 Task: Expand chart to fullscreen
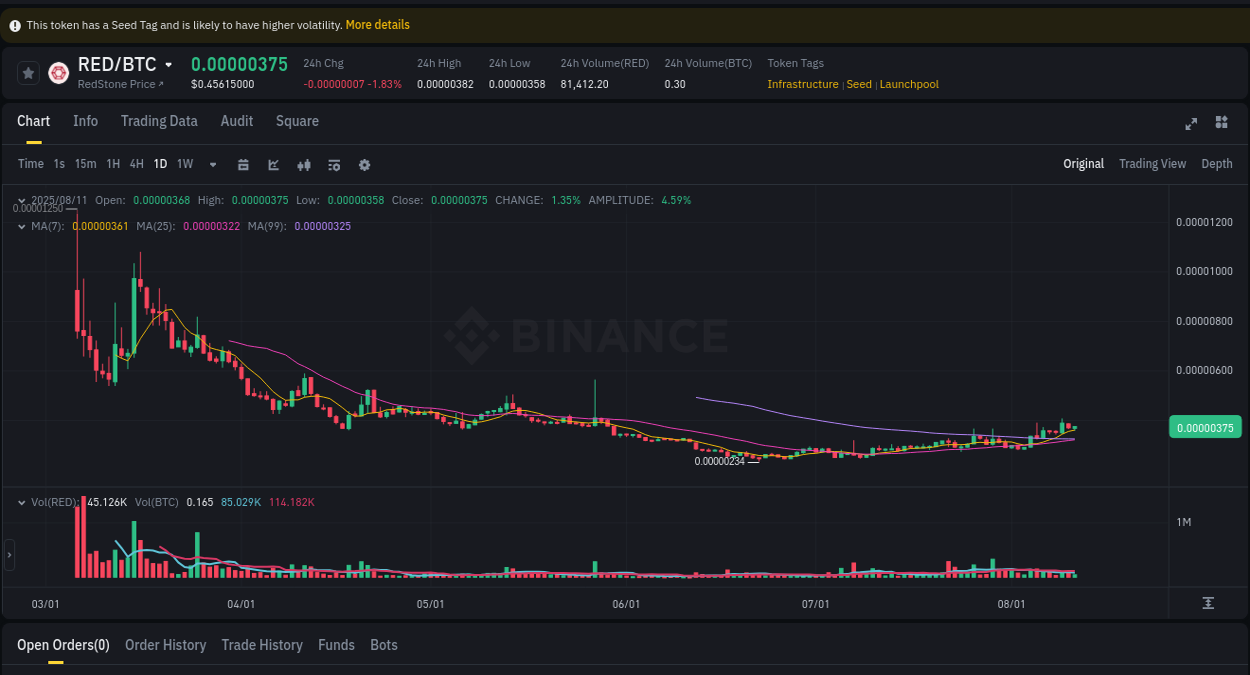[x=1191, y=124]
